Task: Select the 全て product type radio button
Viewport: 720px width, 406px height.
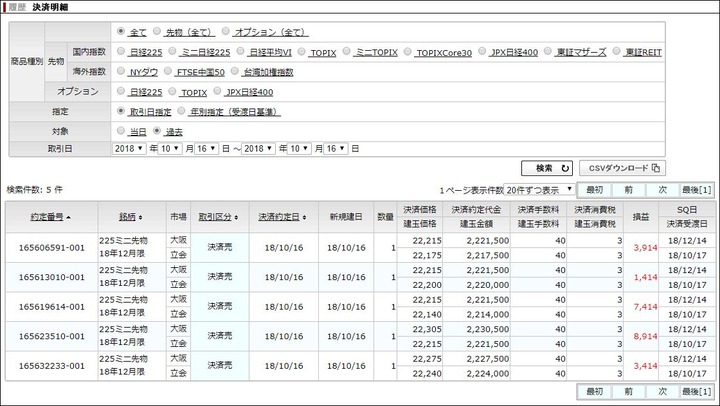Action: pos(121,31)
